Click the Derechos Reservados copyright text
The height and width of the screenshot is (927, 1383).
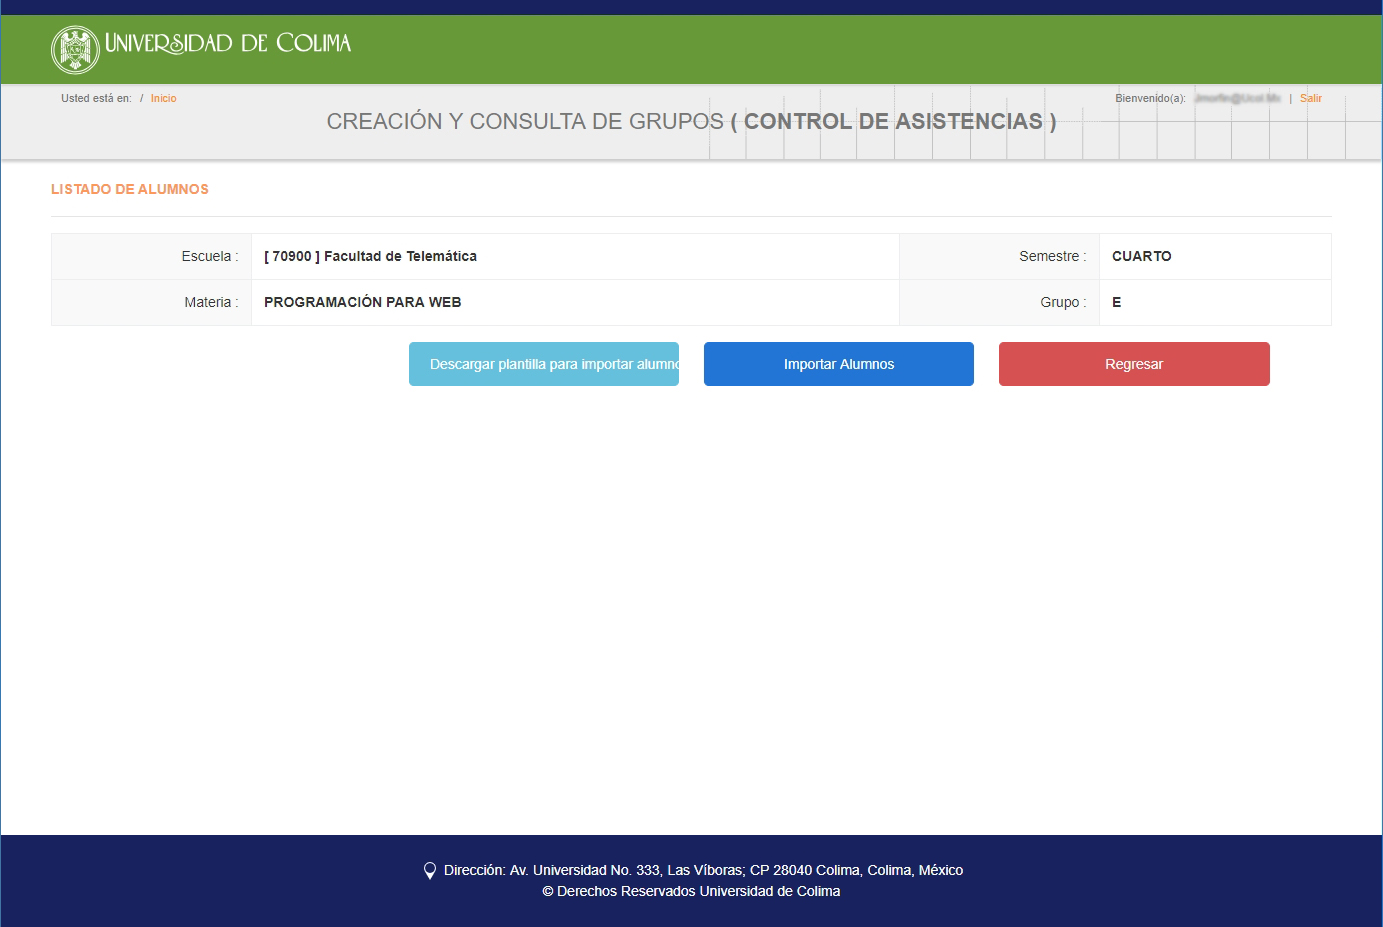[691, 891]
